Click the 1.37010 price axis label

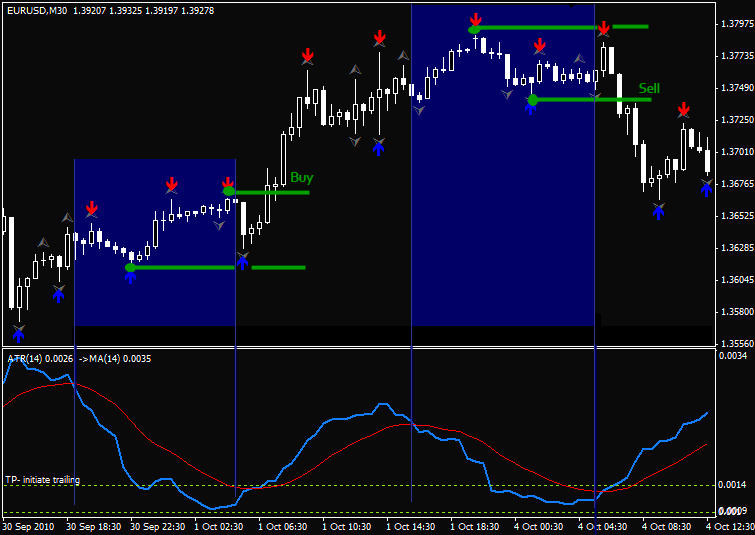coord(736,152)
